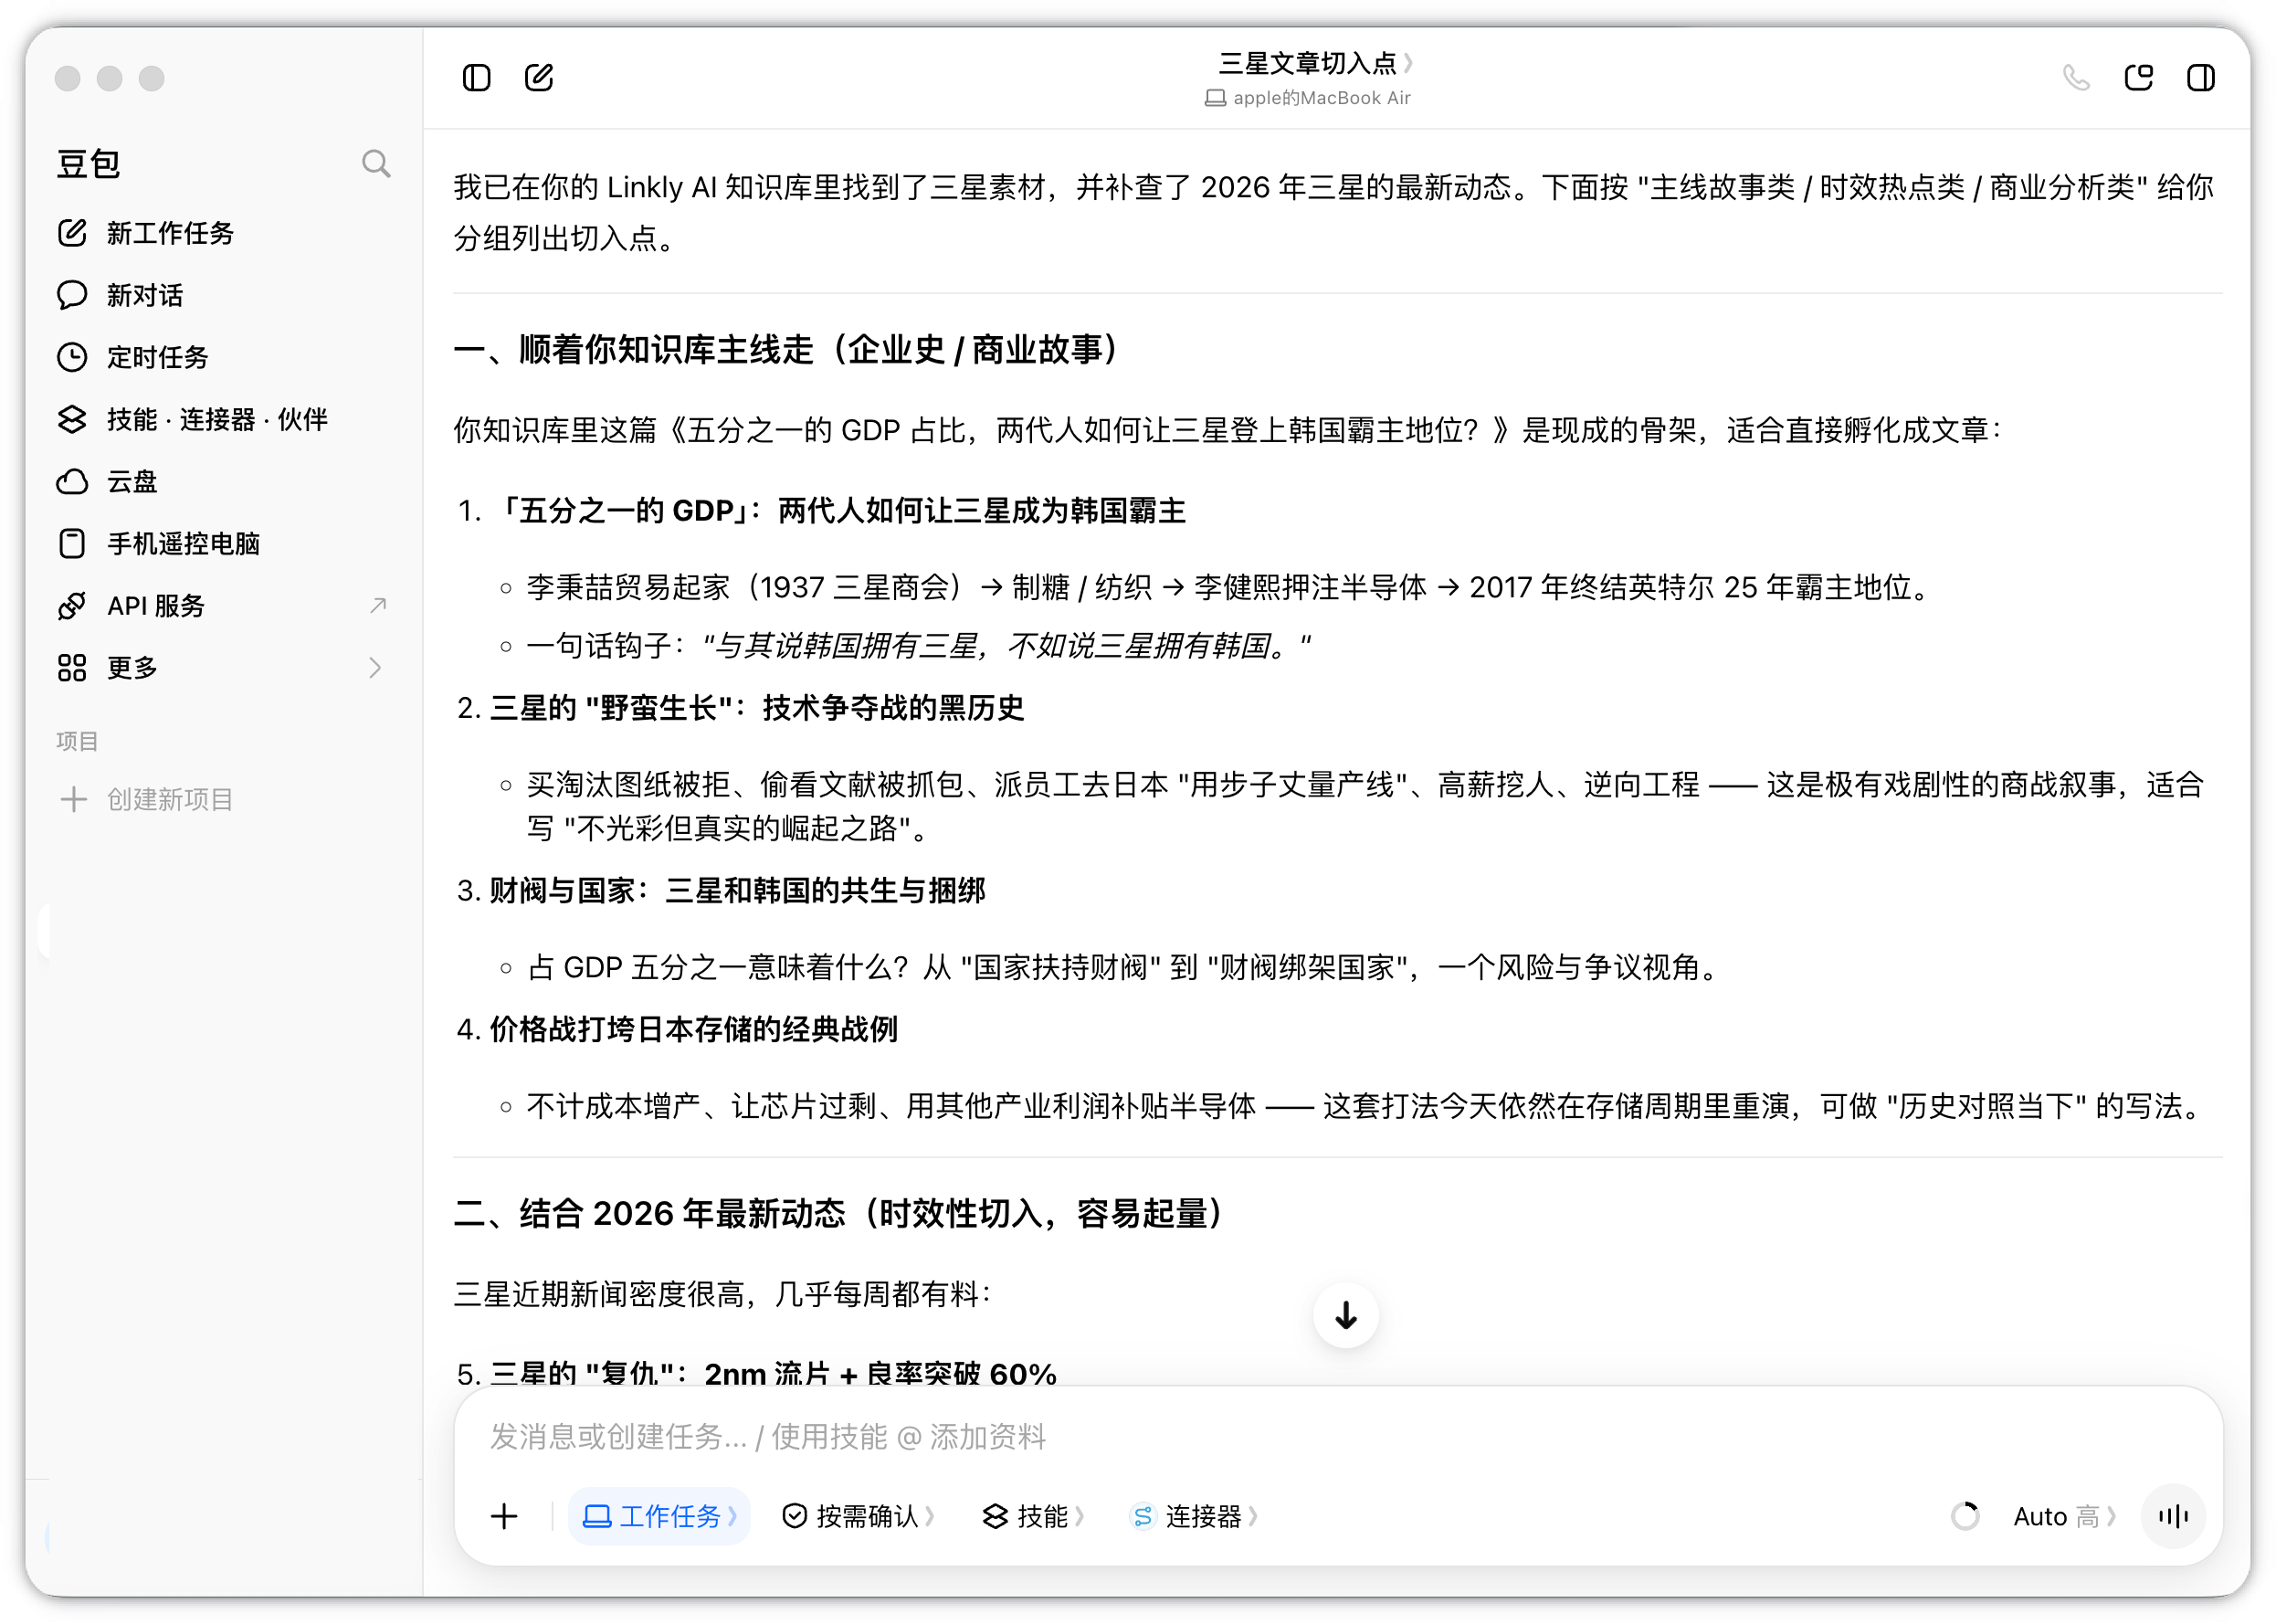Toggle the right side panel icon
The width and height of the screenshot is (2276, 1624).
point(2201,78)
